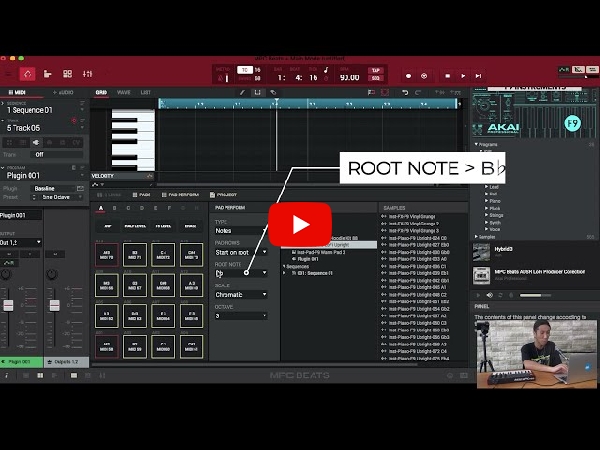Click the TAP tempo button
Viewport: 600px width, 450px height.
point(376,70)
